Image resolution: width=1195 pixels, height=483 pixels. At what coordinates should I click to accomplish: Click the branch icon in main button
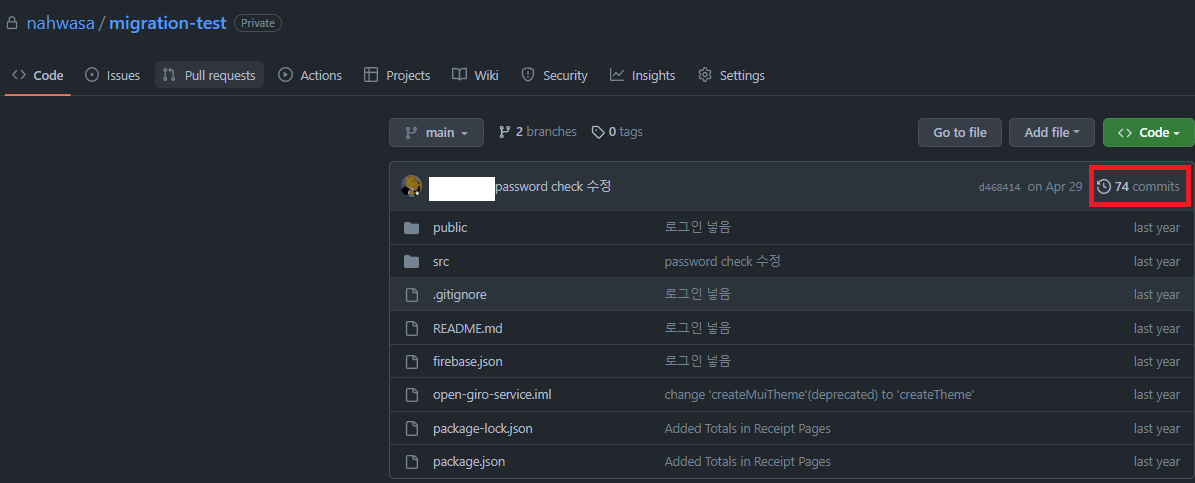point(411,133)
